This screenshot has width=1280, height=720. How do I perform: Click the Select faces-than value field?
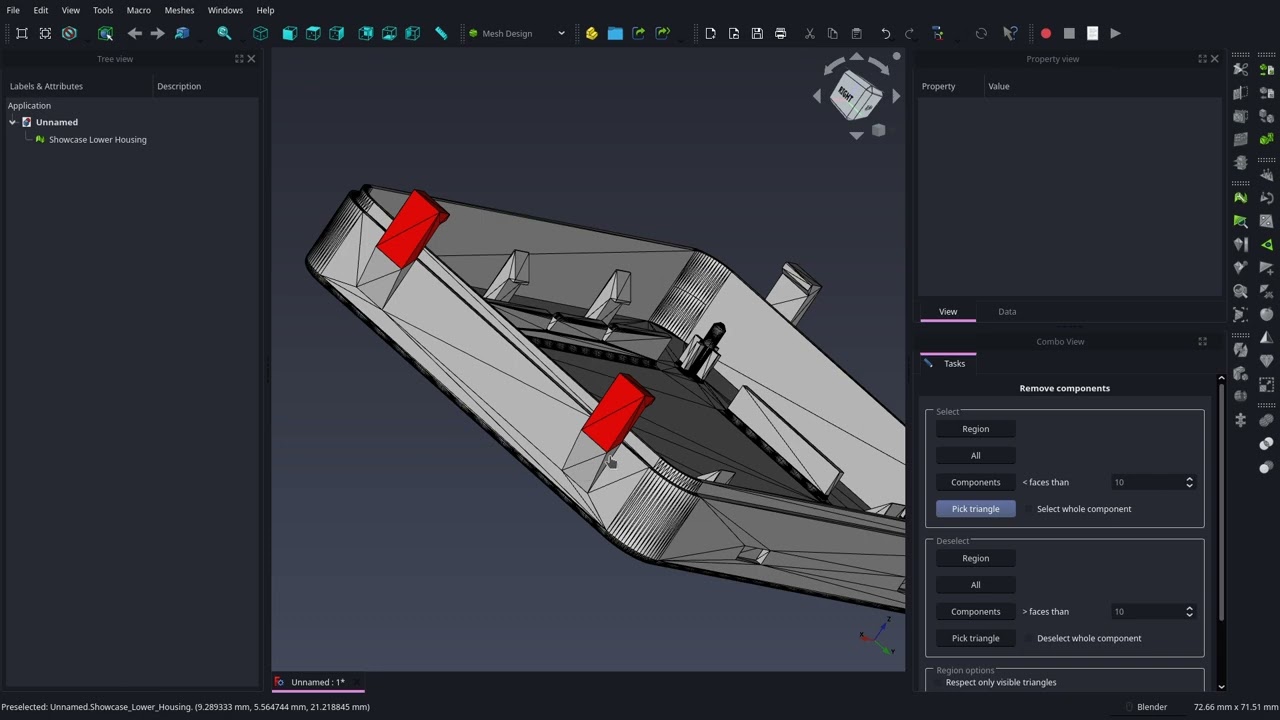tap(1147, 482)
